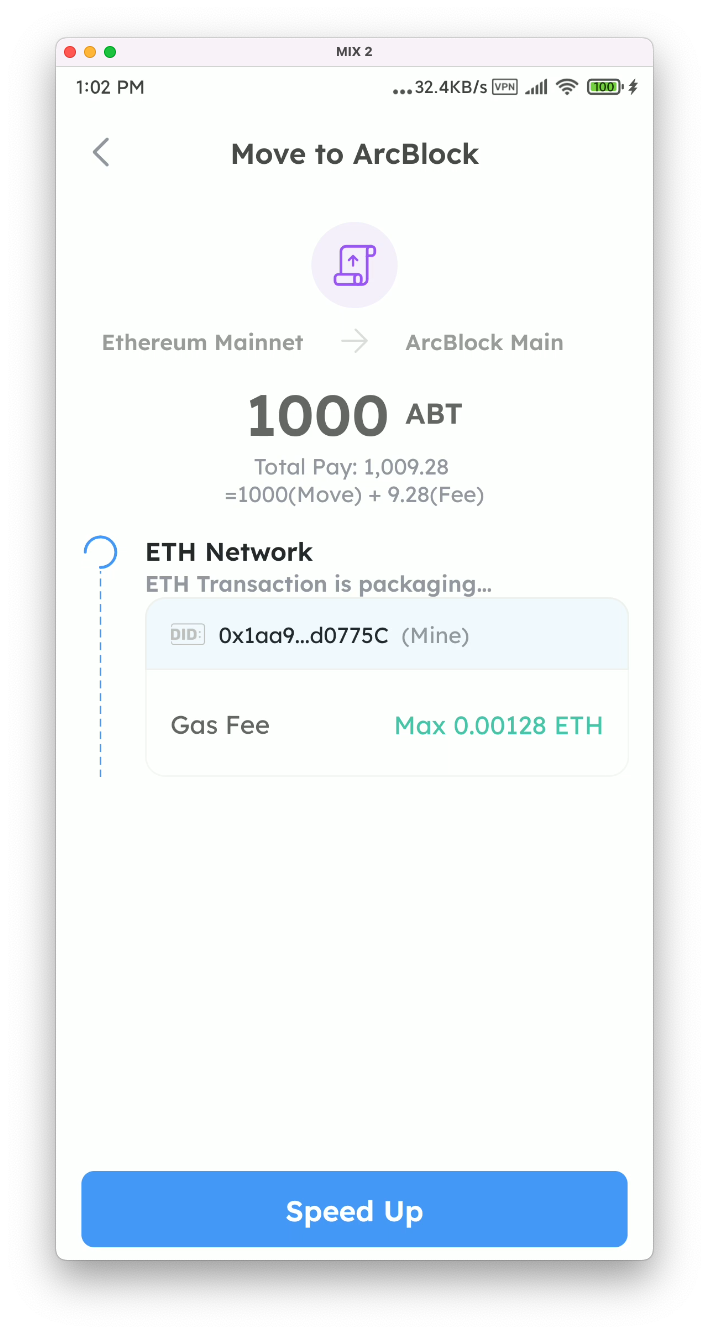The image size is (709, 1334).
Task: Tap the cellular signal strength icon
Action: click(x=534, y=87)
